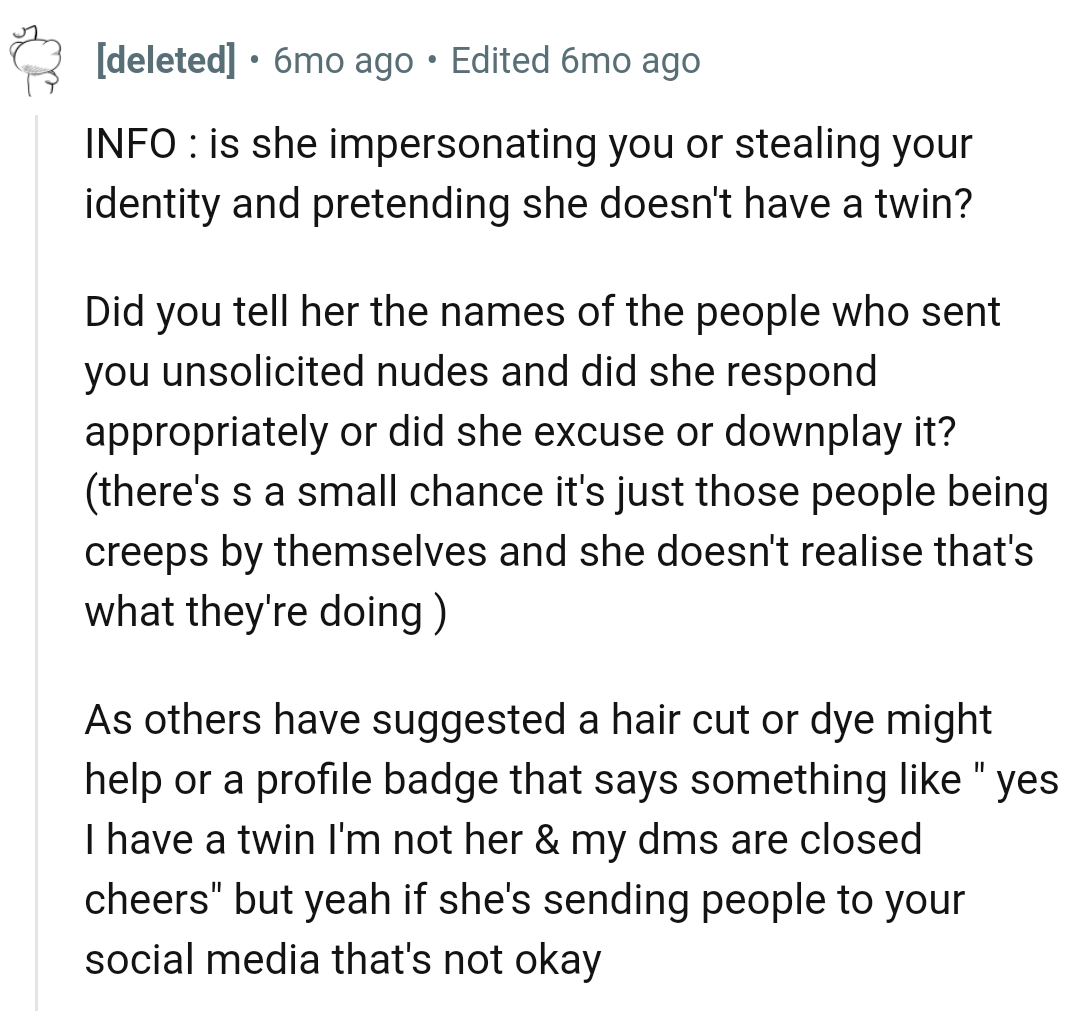Click the line starting "Did you tell her"
Screen dimensions: 1080x1011
point(542,312)
